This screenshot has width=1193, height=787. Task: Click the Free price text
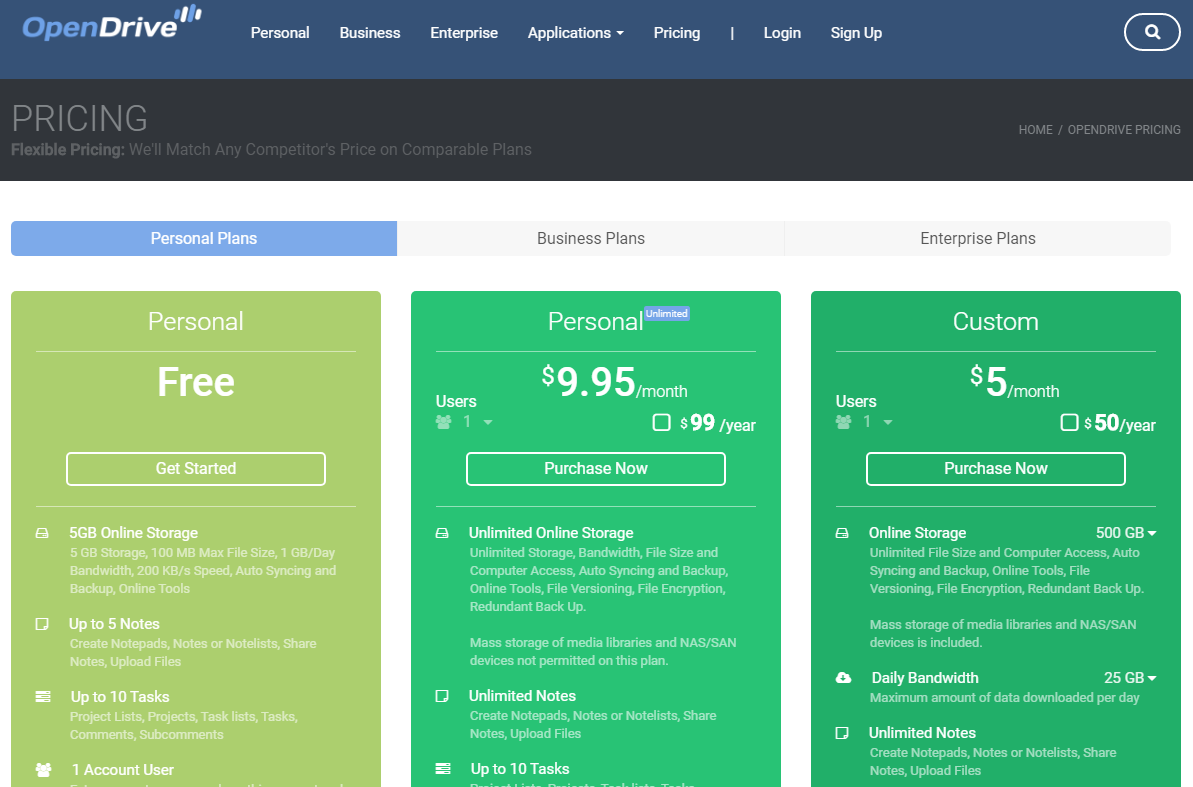click(x=196, y=382)
